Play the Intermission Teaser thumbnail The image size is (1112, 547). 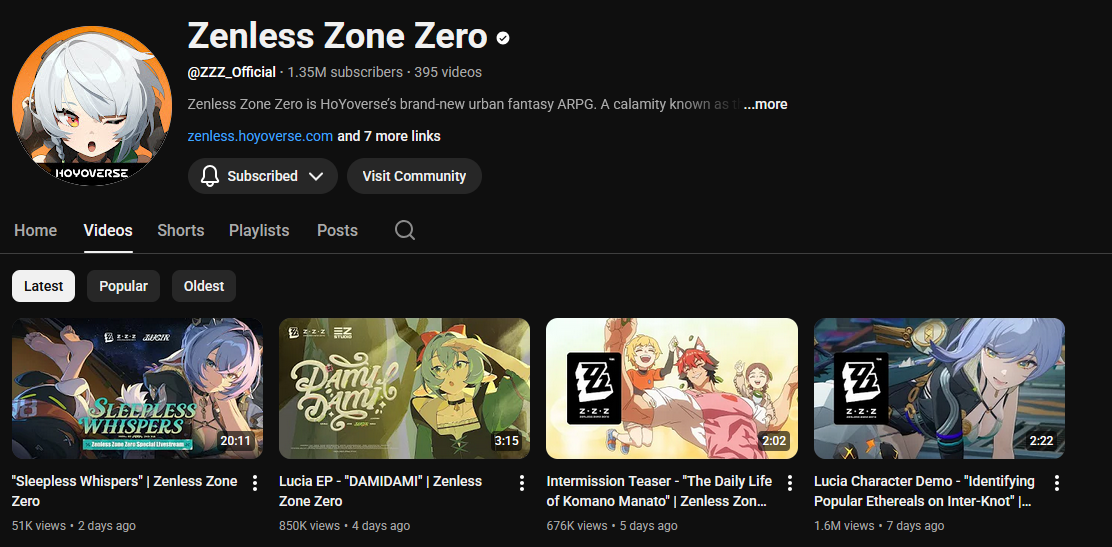click(672, 388)
